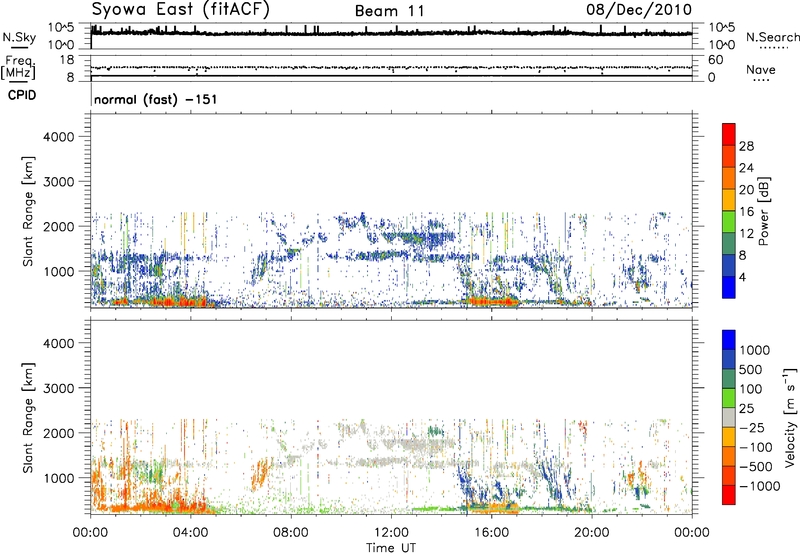Click the "Time UT" axis title

[391, 548]
